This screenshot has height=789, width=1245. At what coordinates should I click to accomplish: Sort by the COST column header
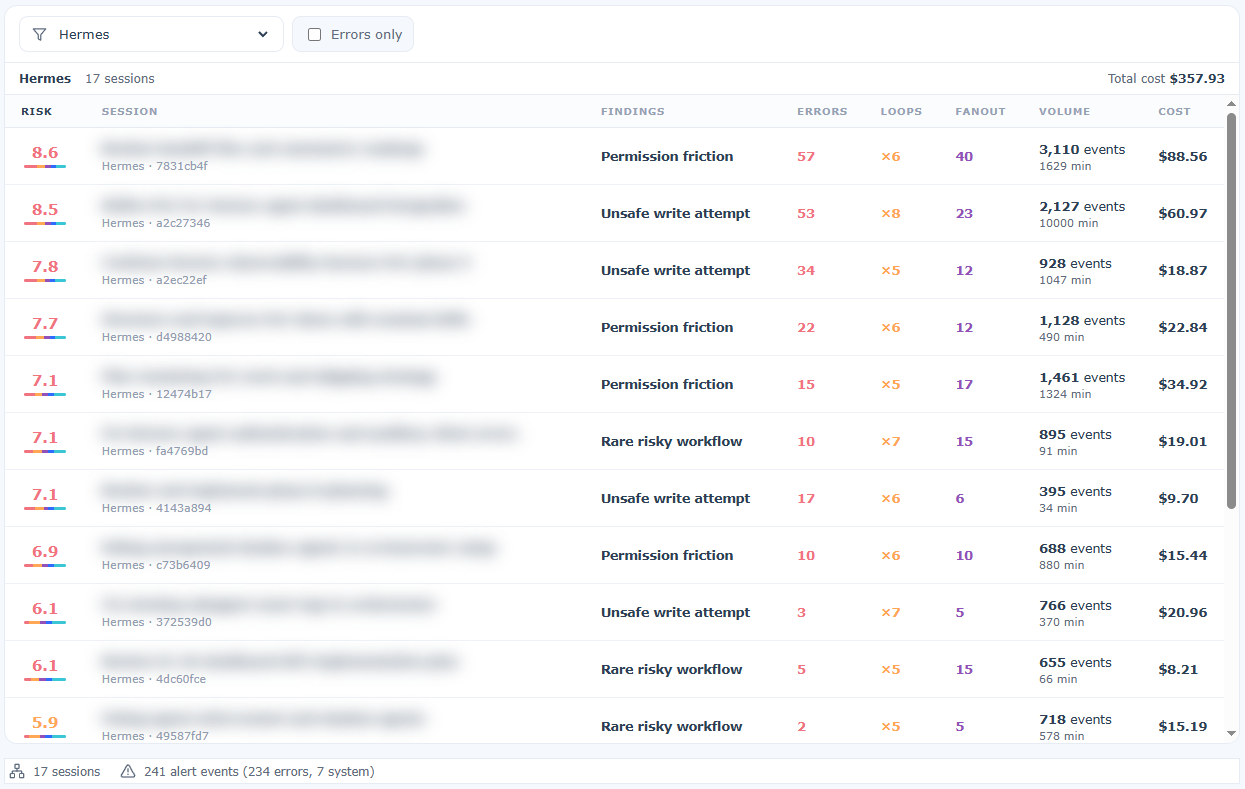pyautogui.click(x=1175, y=111)
